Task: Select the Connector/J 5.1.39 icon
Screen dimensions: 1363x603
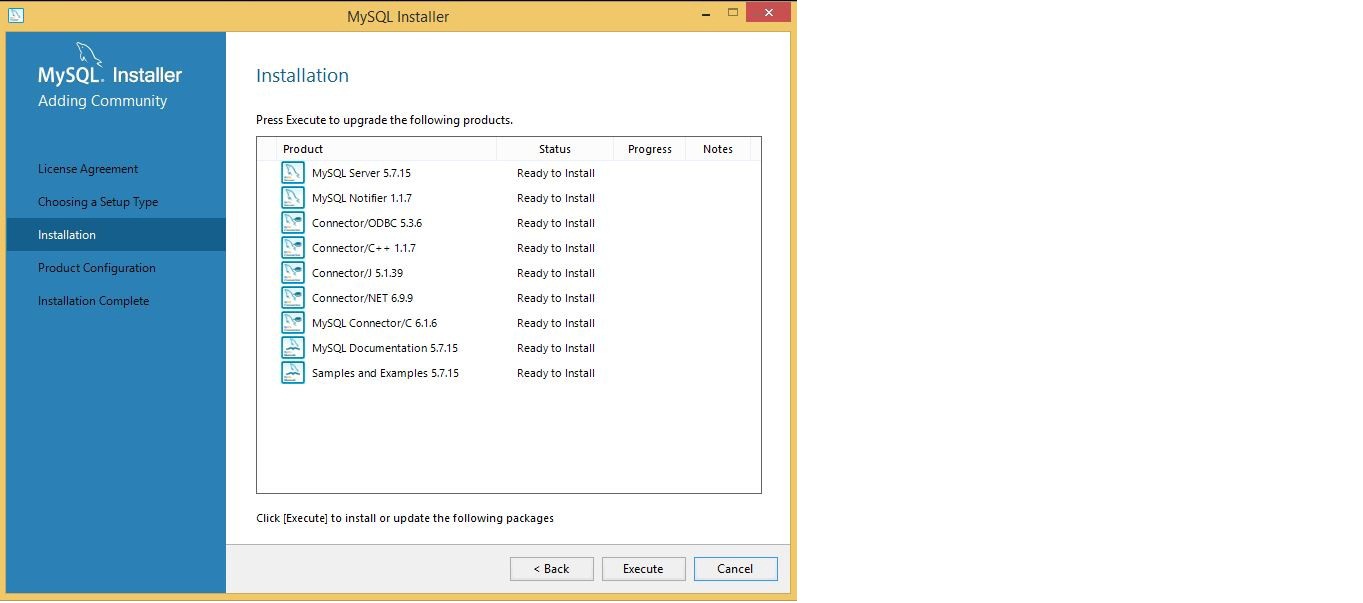Action: (293, 273)
